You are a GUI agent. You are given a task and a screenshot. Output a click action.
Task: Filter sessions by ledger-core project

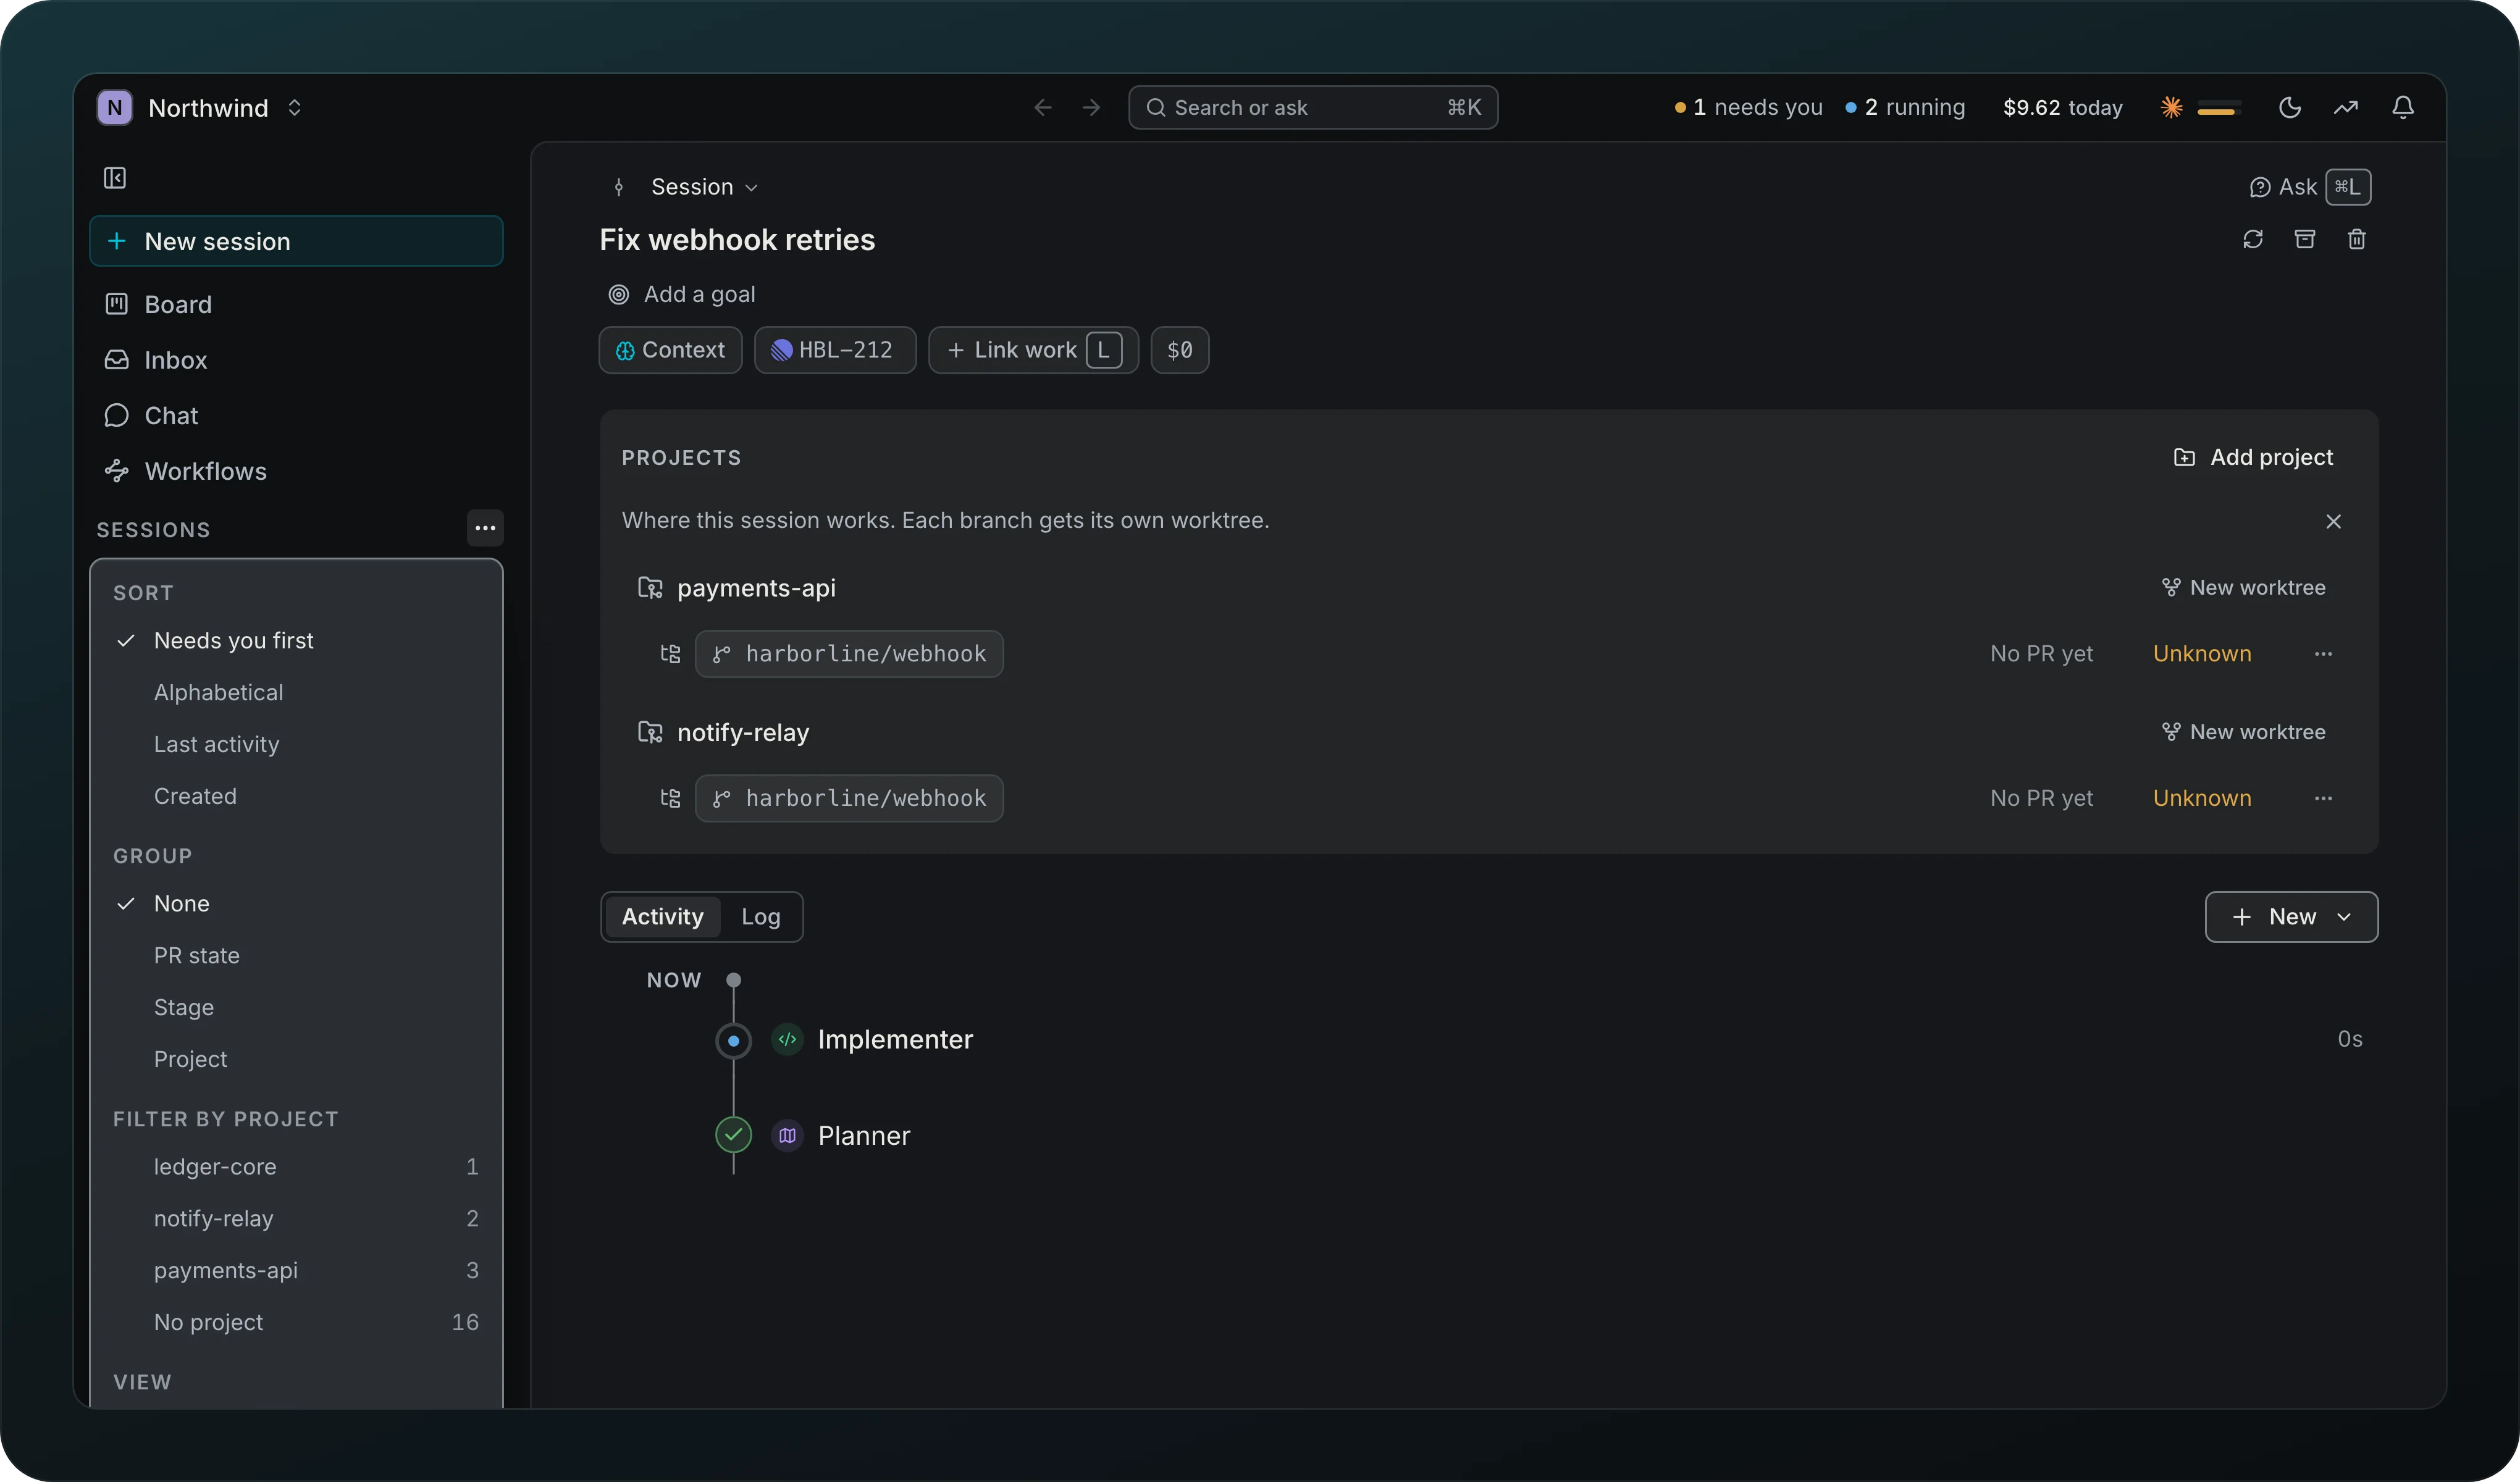(x=296, y=1166)
